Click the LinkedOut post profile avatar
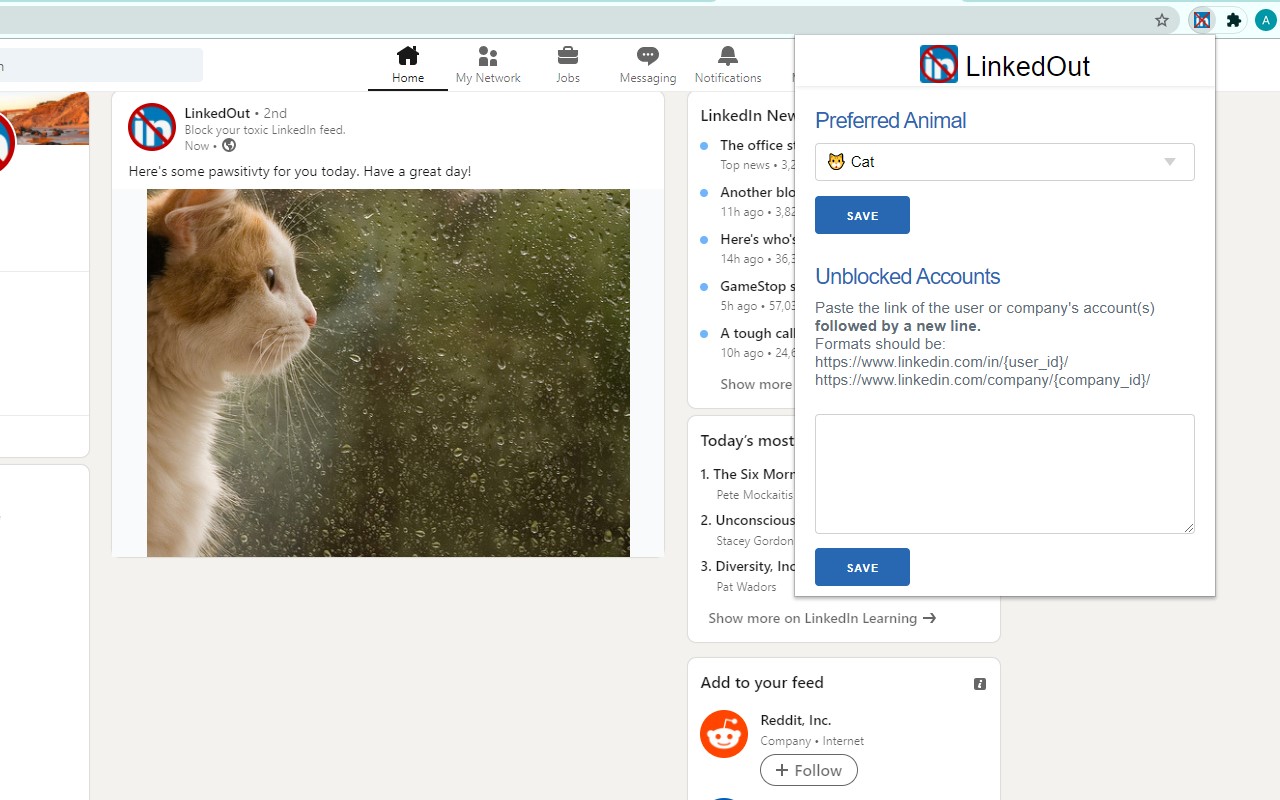The width and height of the screenshot is (1280, 800). pos(152,127)
